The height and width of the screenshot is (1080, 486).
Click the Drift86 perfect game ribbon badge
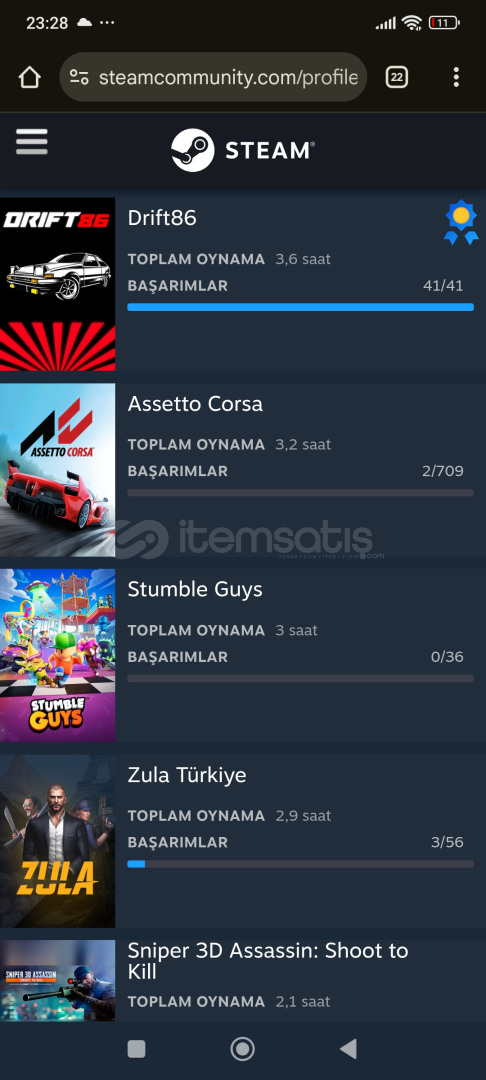[x=461, y=222]
